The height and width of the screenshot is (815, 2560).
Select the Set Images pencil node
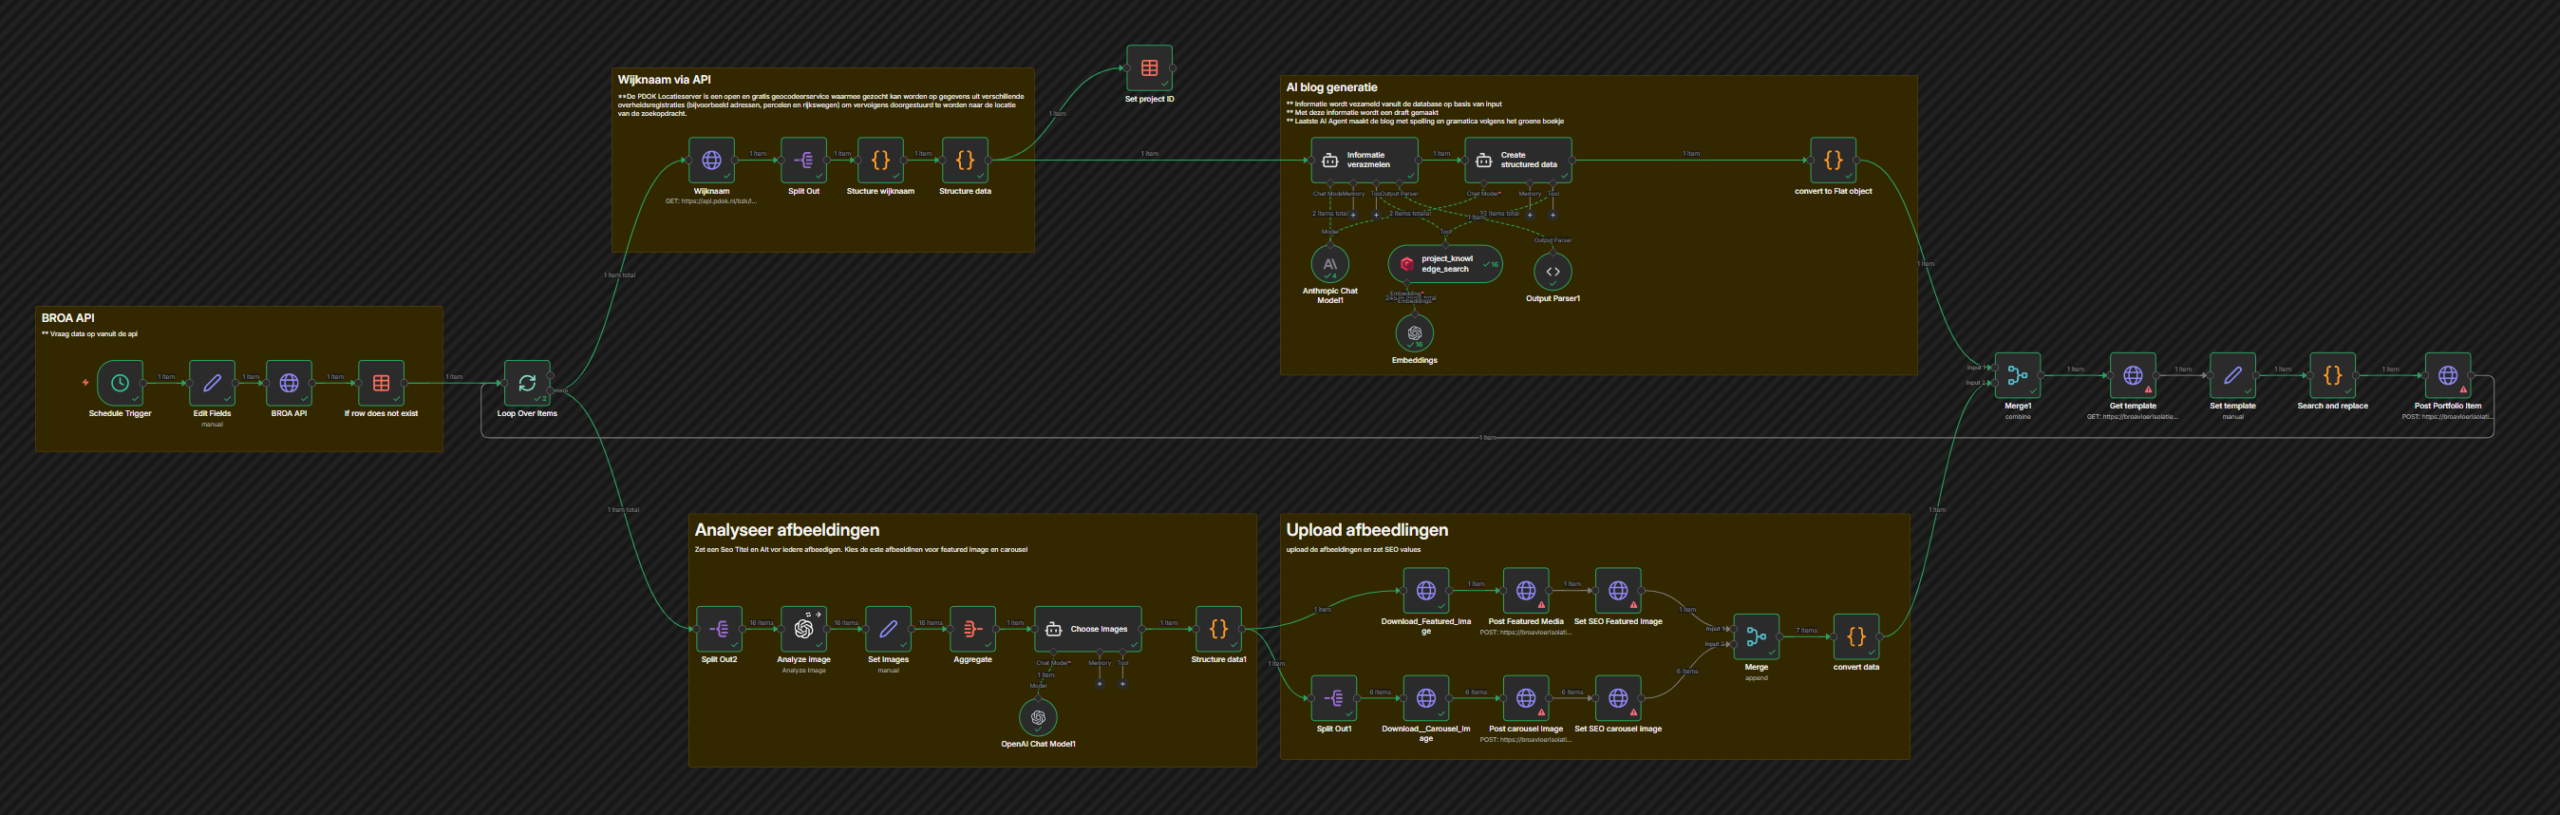(x=888, y=629)
